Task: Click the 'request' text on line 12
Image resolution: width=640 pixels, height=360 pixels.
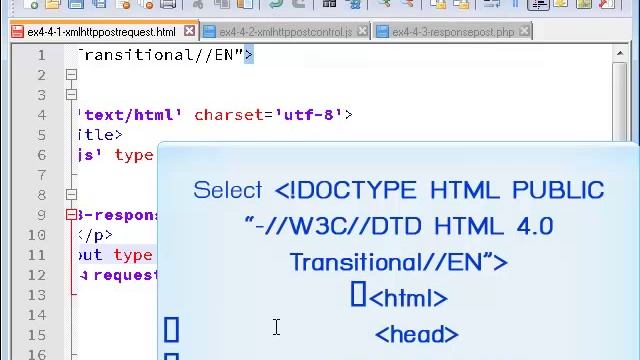Action: click(126, 276)
